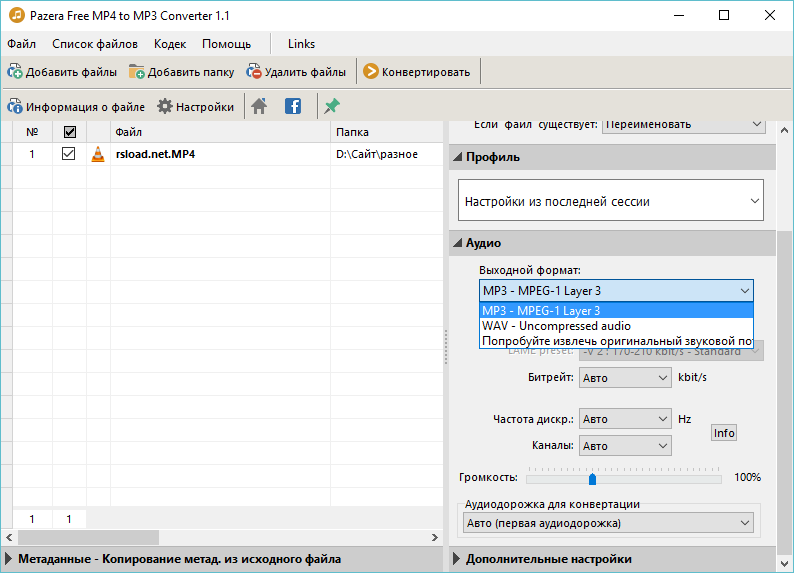794x573 pixels.
Task: Open the Profile dropdown with last session settings
Action: click(611, 200)
